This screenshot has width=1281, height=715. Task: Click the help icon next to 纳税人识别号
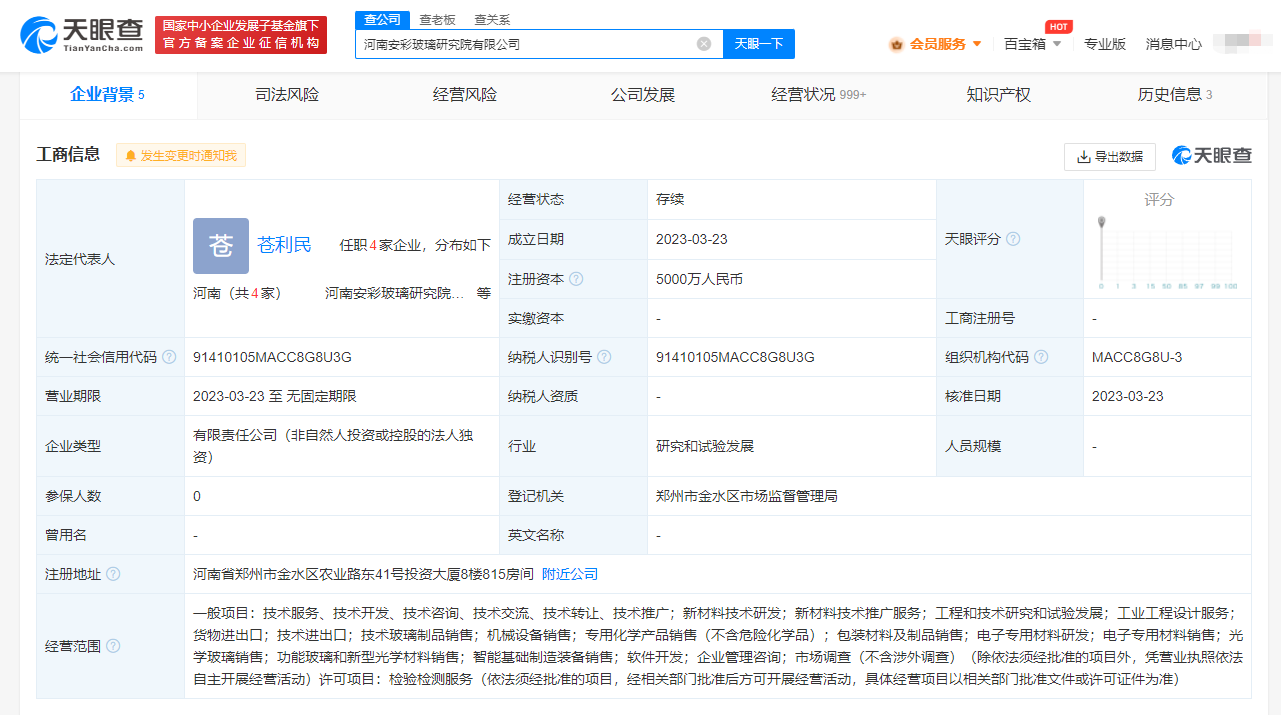click(604, 357)
